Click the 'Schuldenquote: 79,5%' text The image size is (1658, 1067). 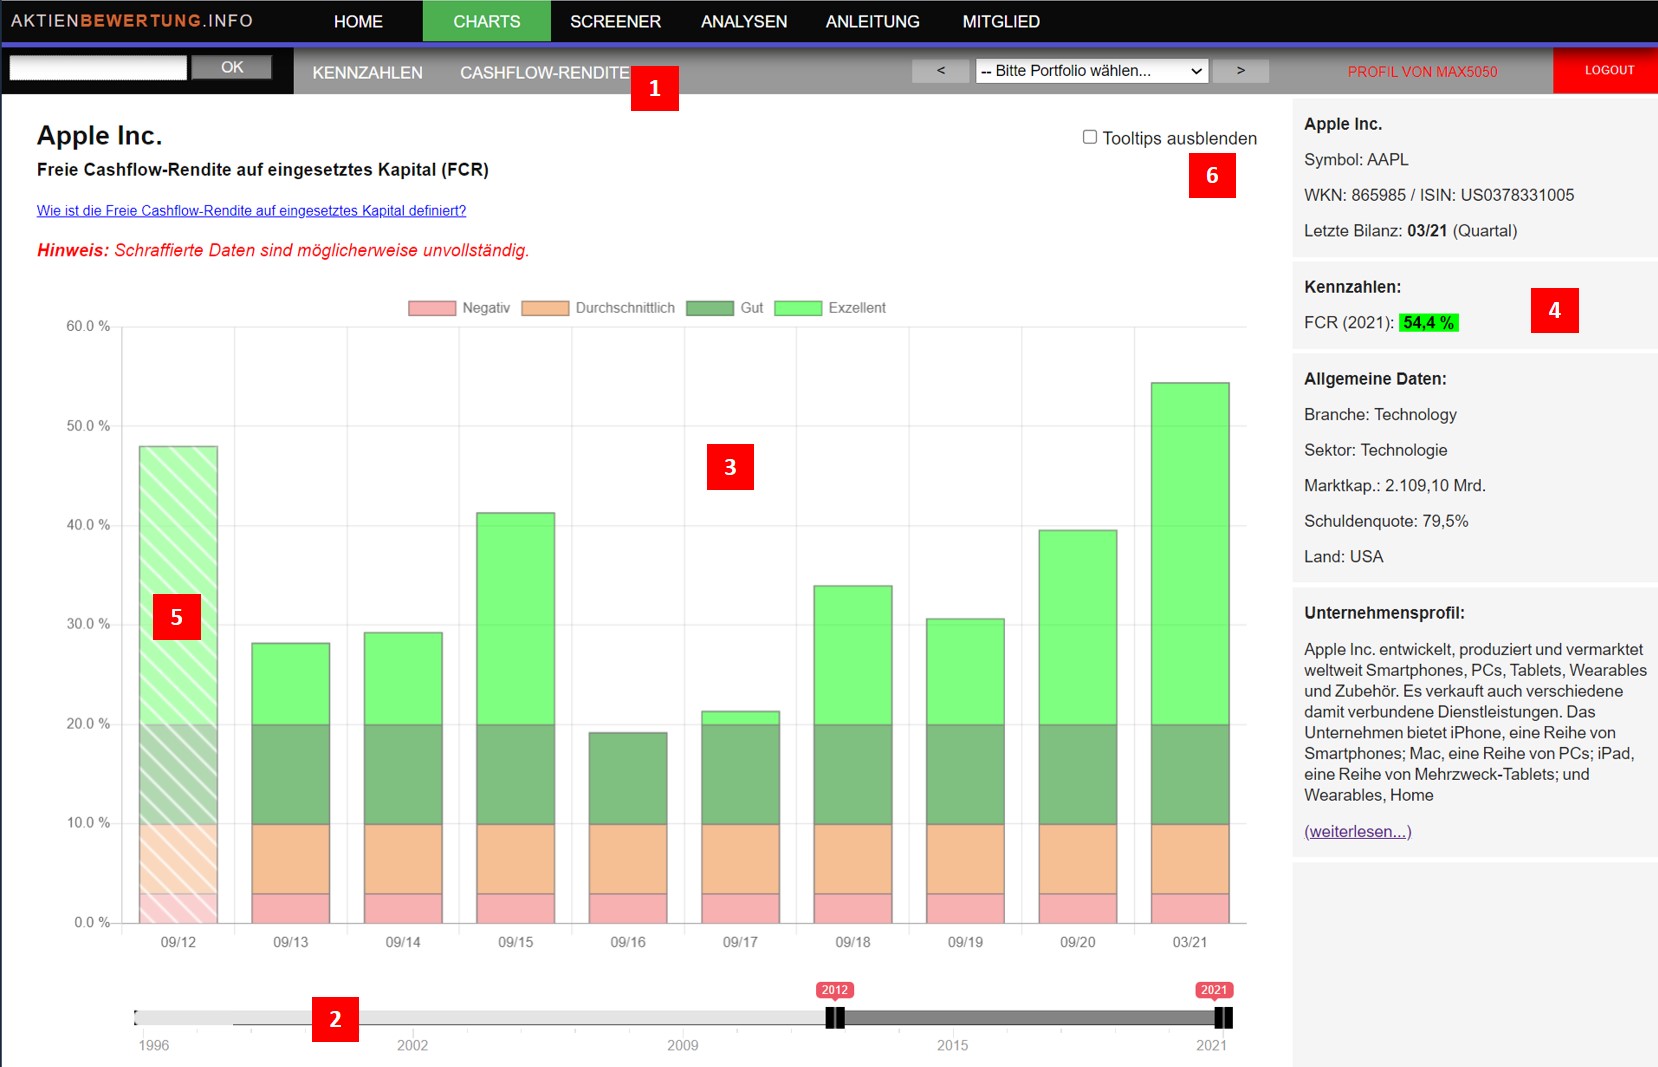pyautogui.click(x=1386, y=521)
